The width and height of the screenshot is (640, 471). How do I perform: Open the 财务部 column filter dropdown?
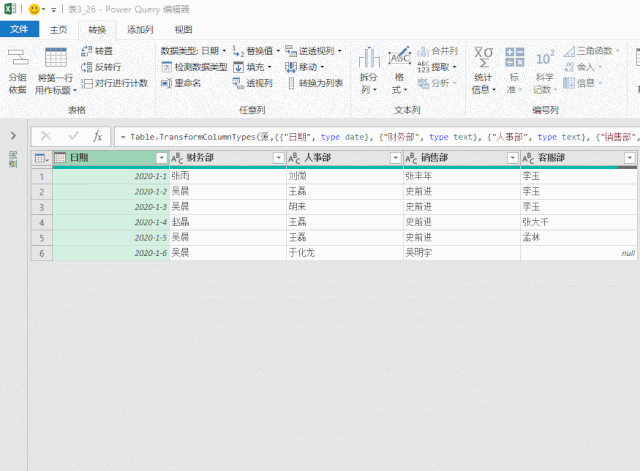pyautogui.click(x=279, y=158)
